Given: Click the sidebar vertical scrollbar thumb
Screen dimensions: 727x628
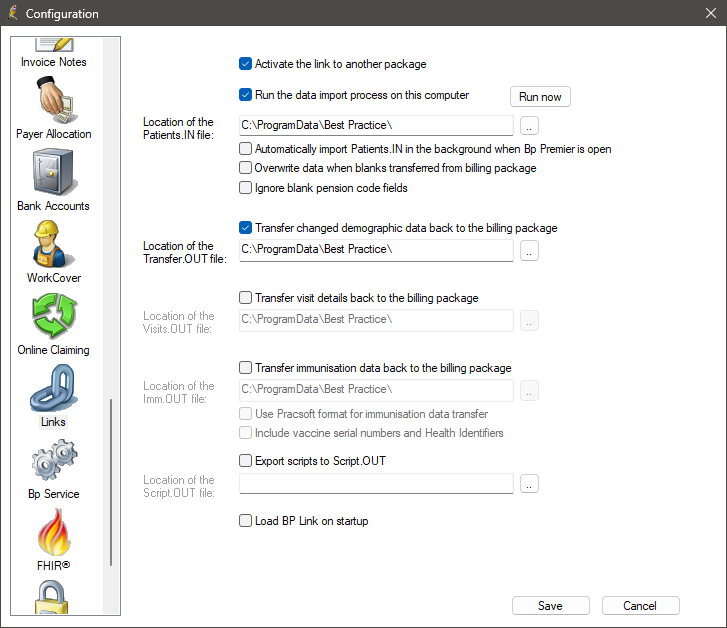Looking at the screenshot, I should (x=111, y=482).
